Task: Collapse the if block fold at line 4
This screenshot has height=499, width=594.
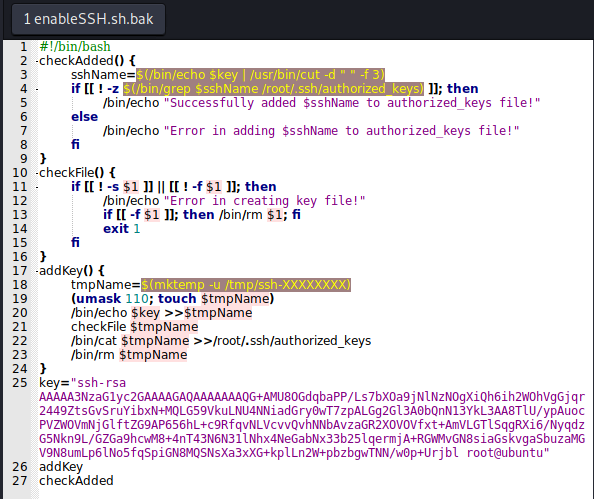Action: pyautogui.click(x=37, y=89)
